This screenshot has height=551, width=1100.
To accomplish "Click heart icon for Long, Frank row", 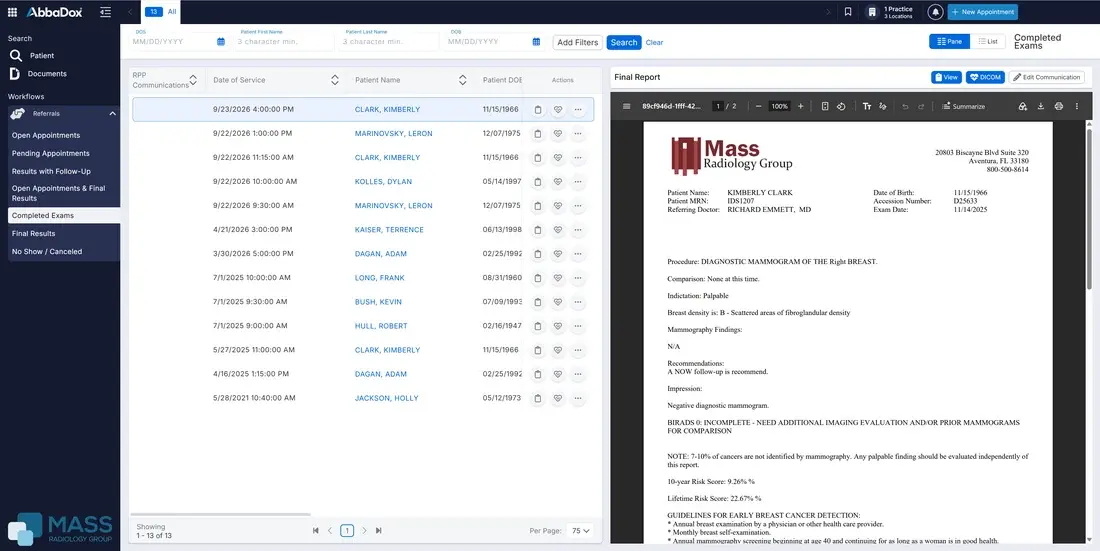I will 558,278.
